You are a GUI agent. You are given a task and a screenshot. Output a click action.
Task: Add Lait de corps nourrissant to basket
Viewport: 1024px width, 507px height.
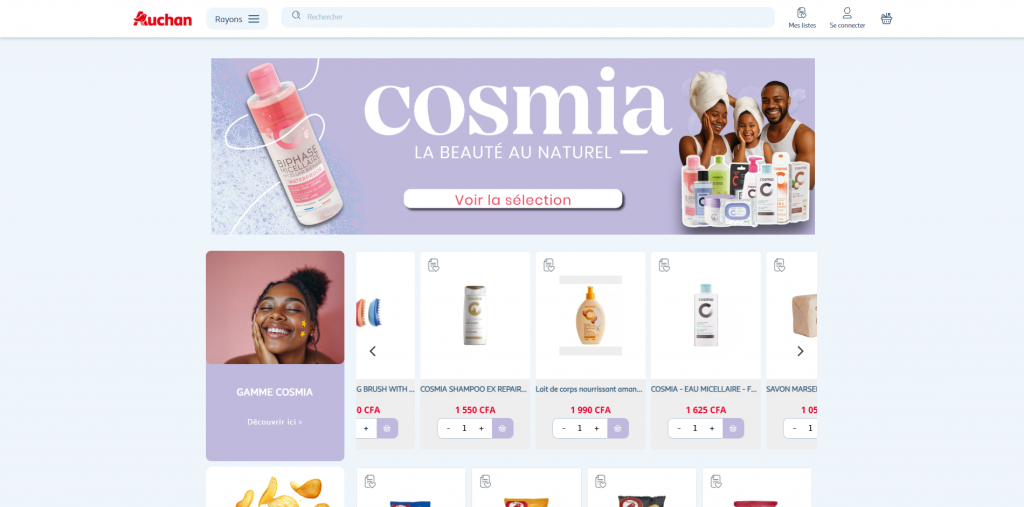pyautogui.click(x=618, y=429)
